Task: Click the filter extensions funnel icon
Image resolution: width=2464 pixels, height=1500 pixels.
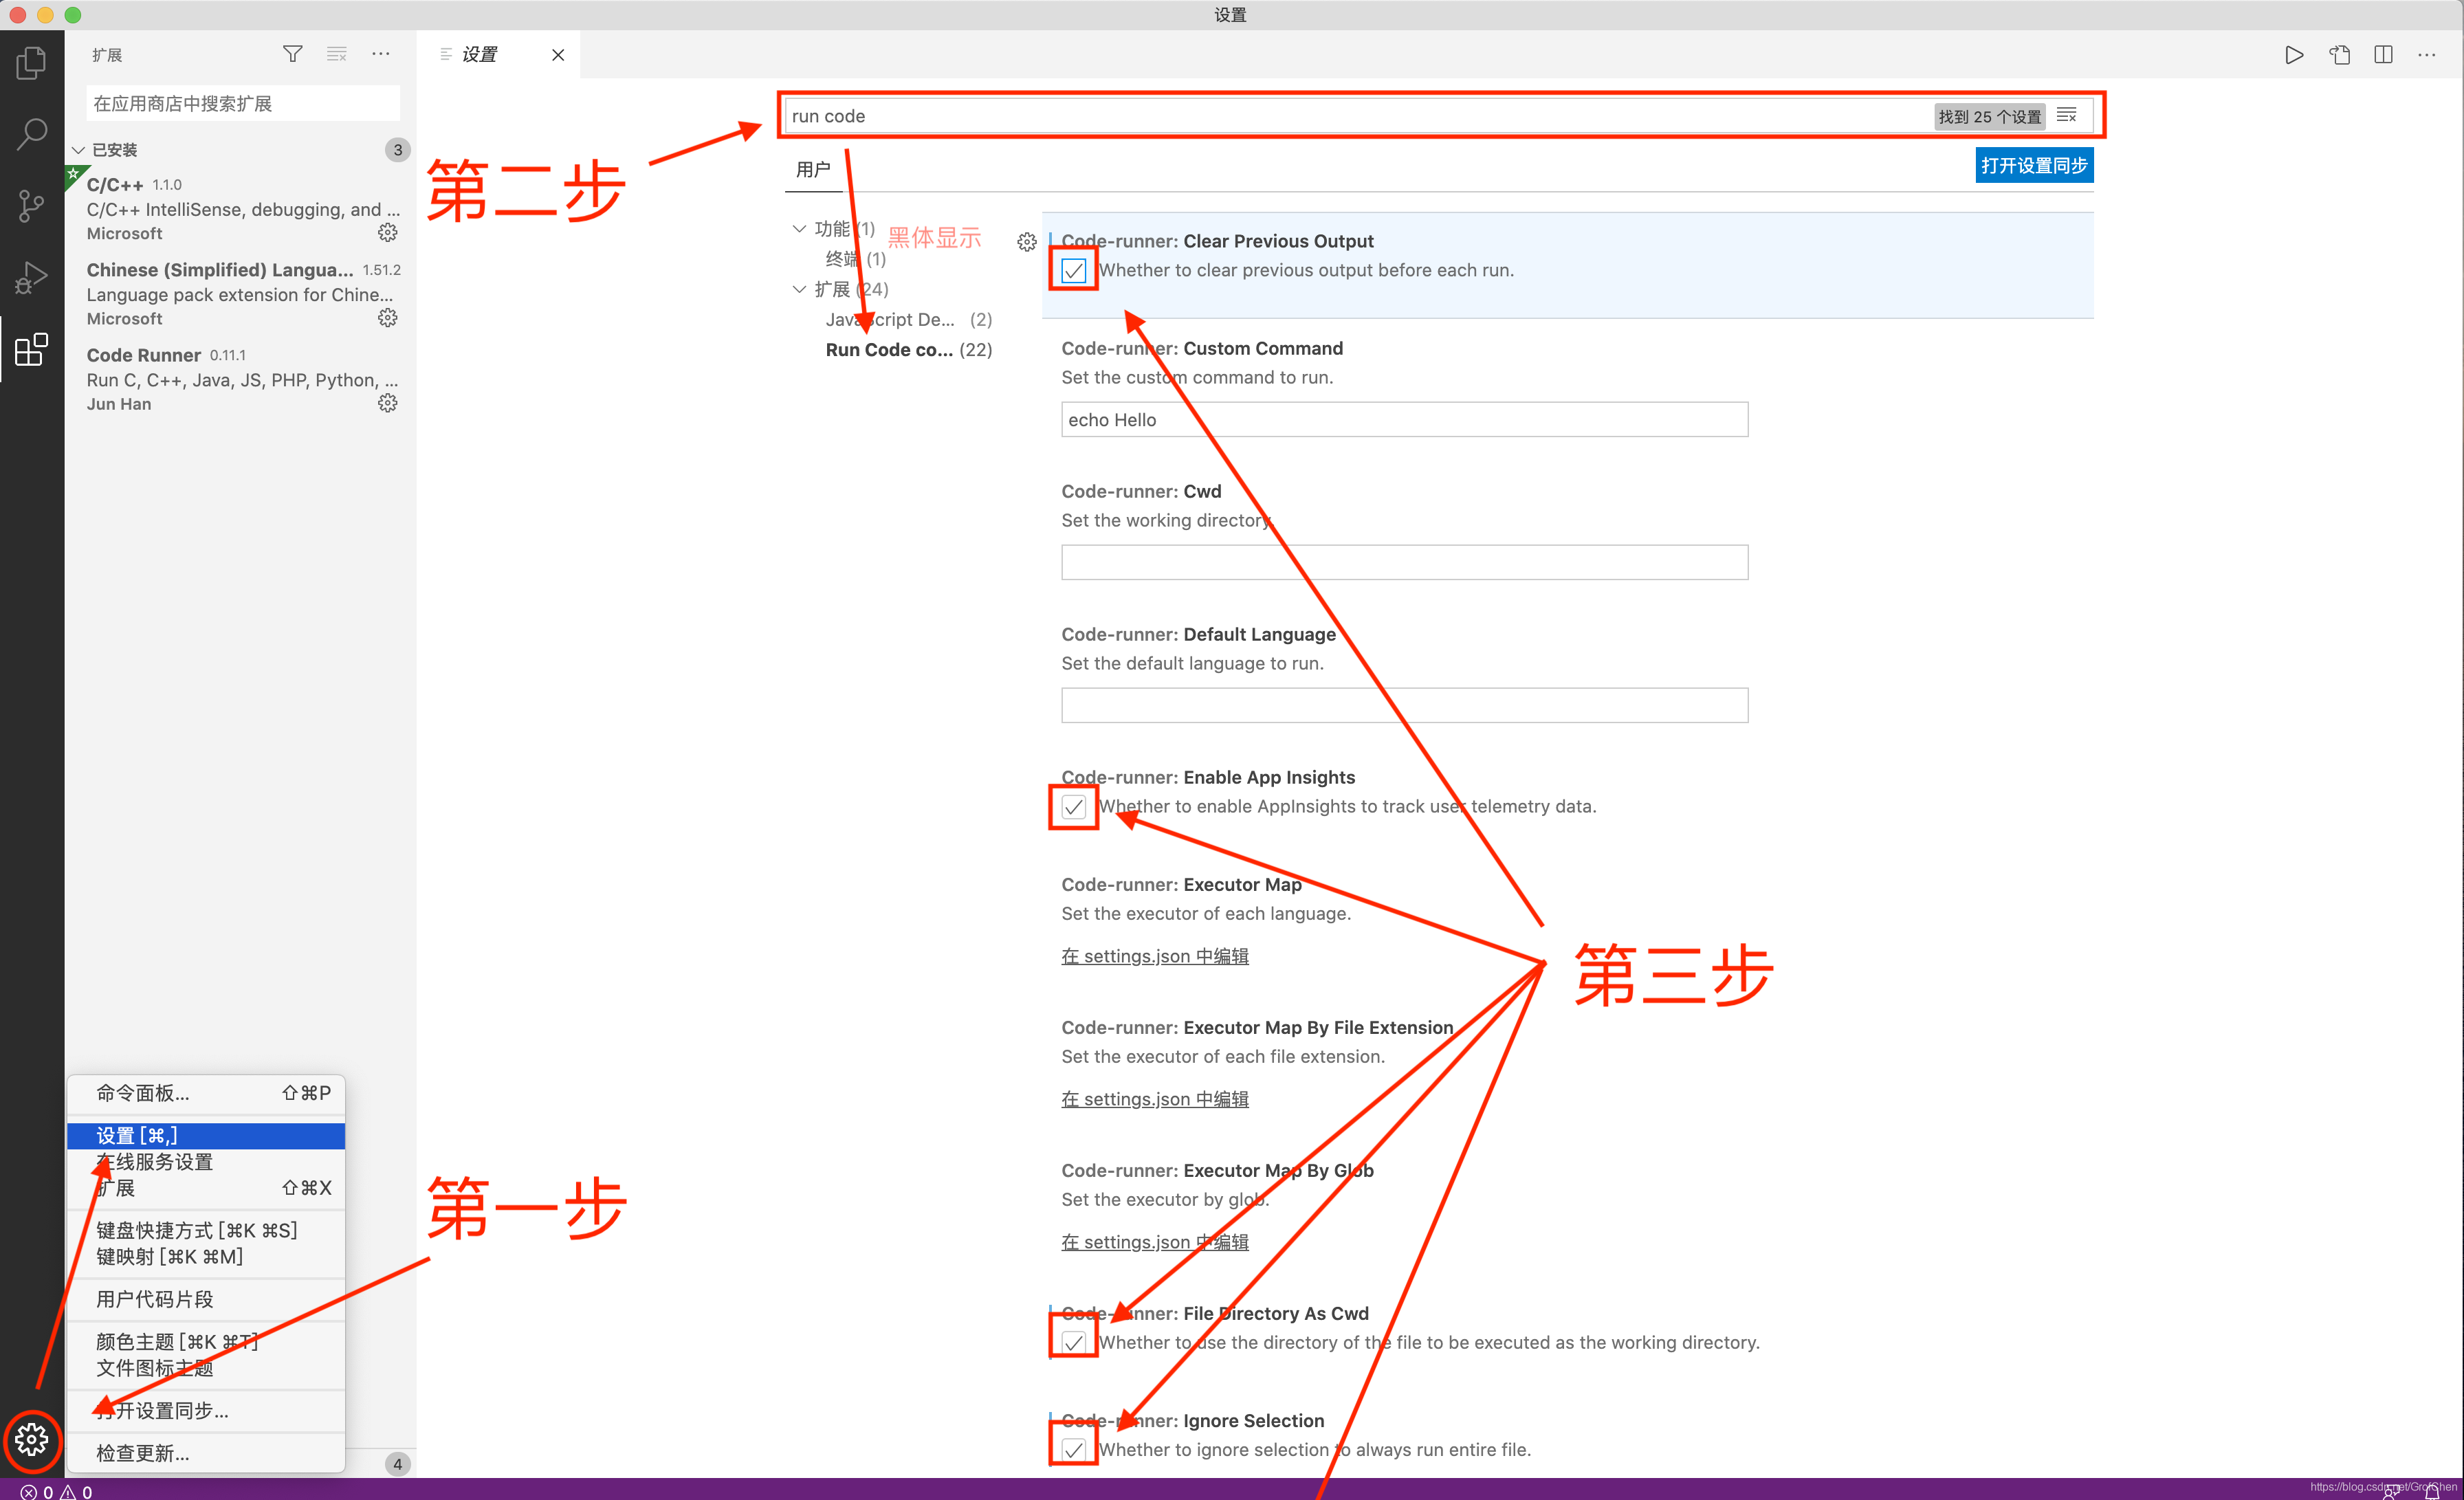Action: coord(292,54)
